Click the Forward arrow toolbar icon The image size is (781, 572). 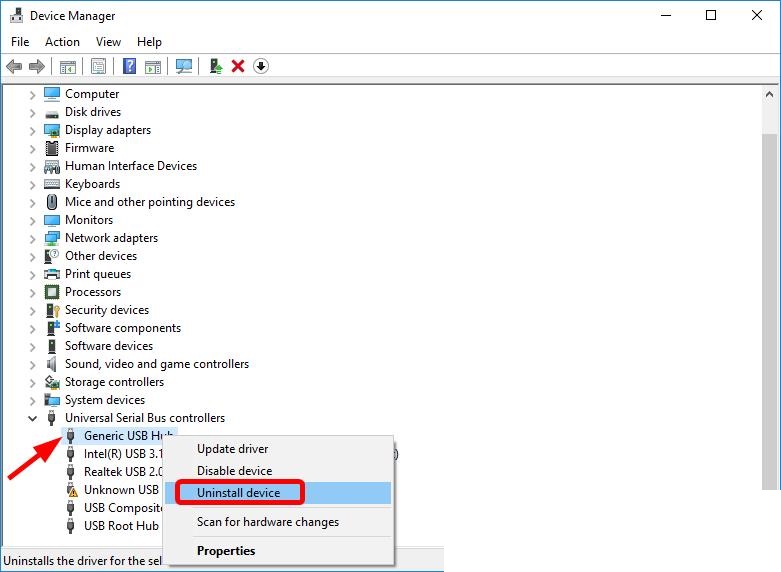(x=37, y=66)
